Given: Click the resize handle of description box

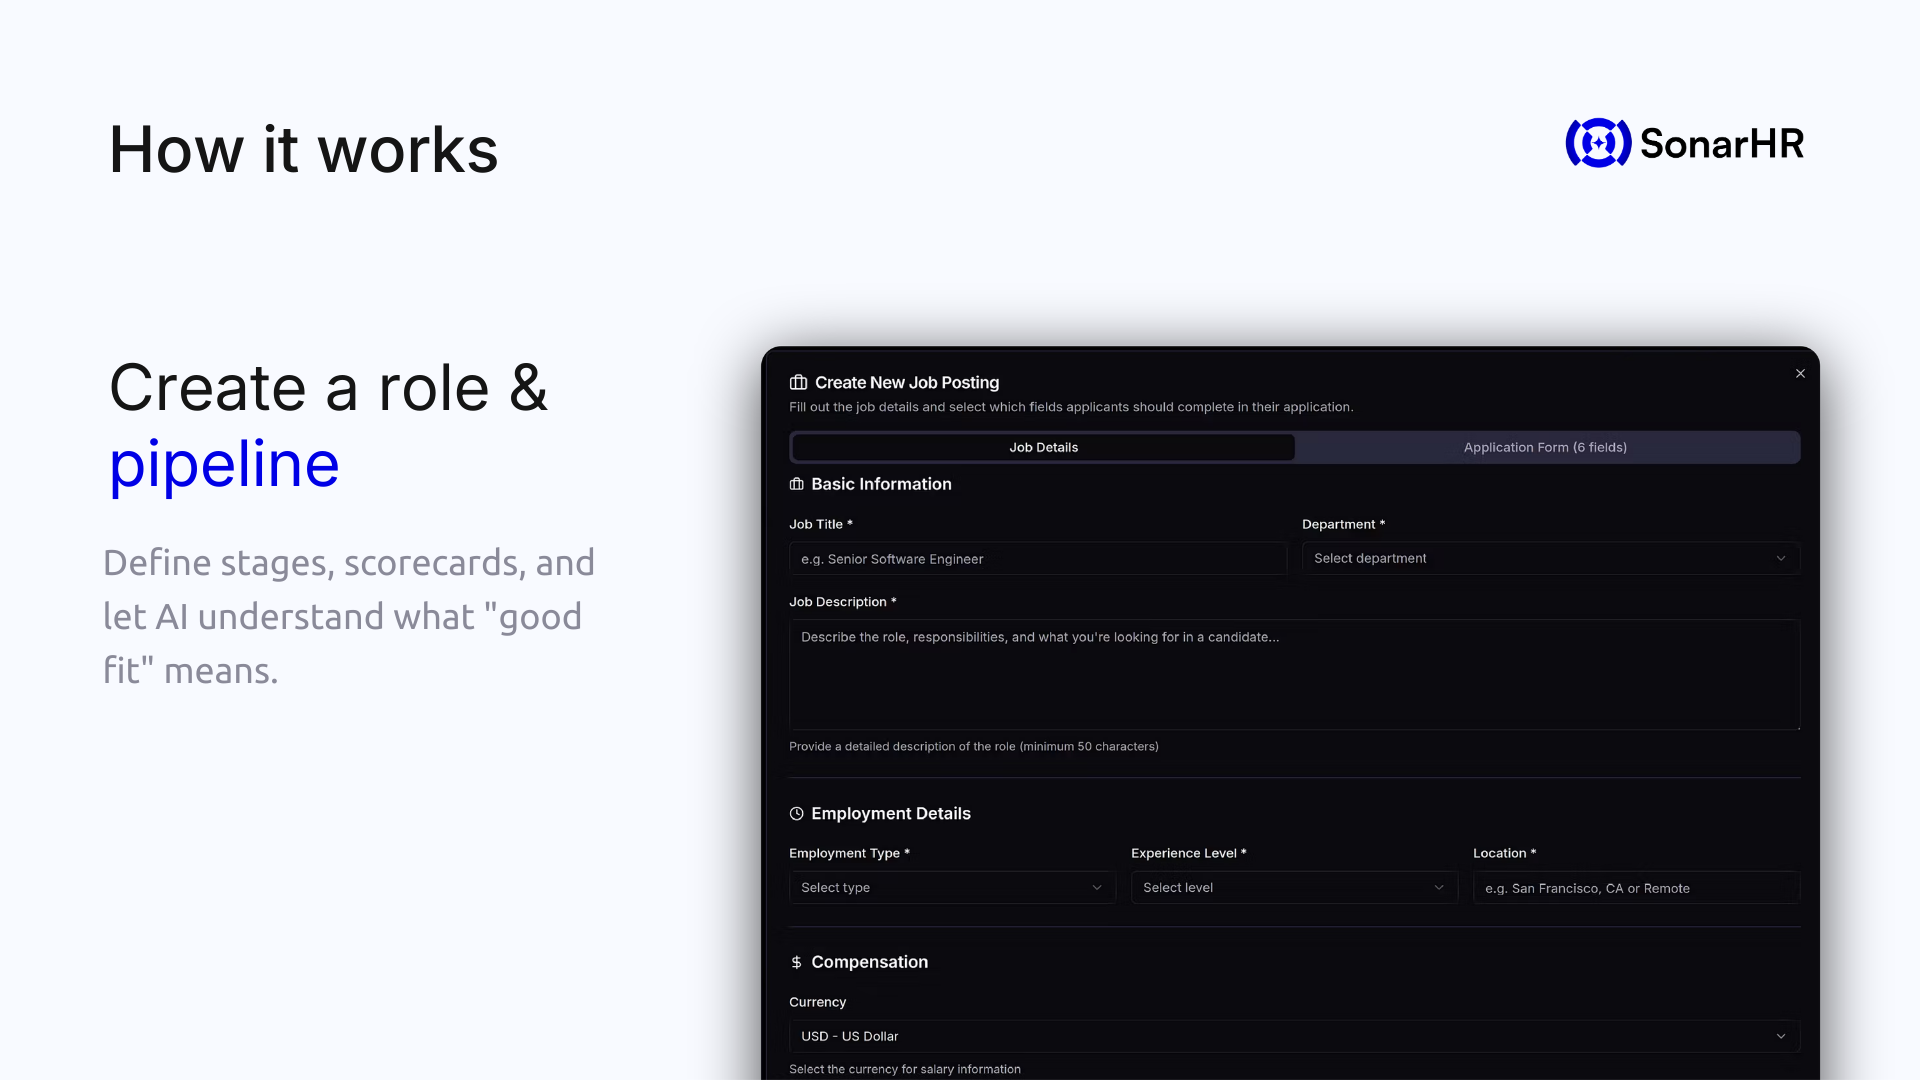Looking at the screenshot, I should 1797,726.
